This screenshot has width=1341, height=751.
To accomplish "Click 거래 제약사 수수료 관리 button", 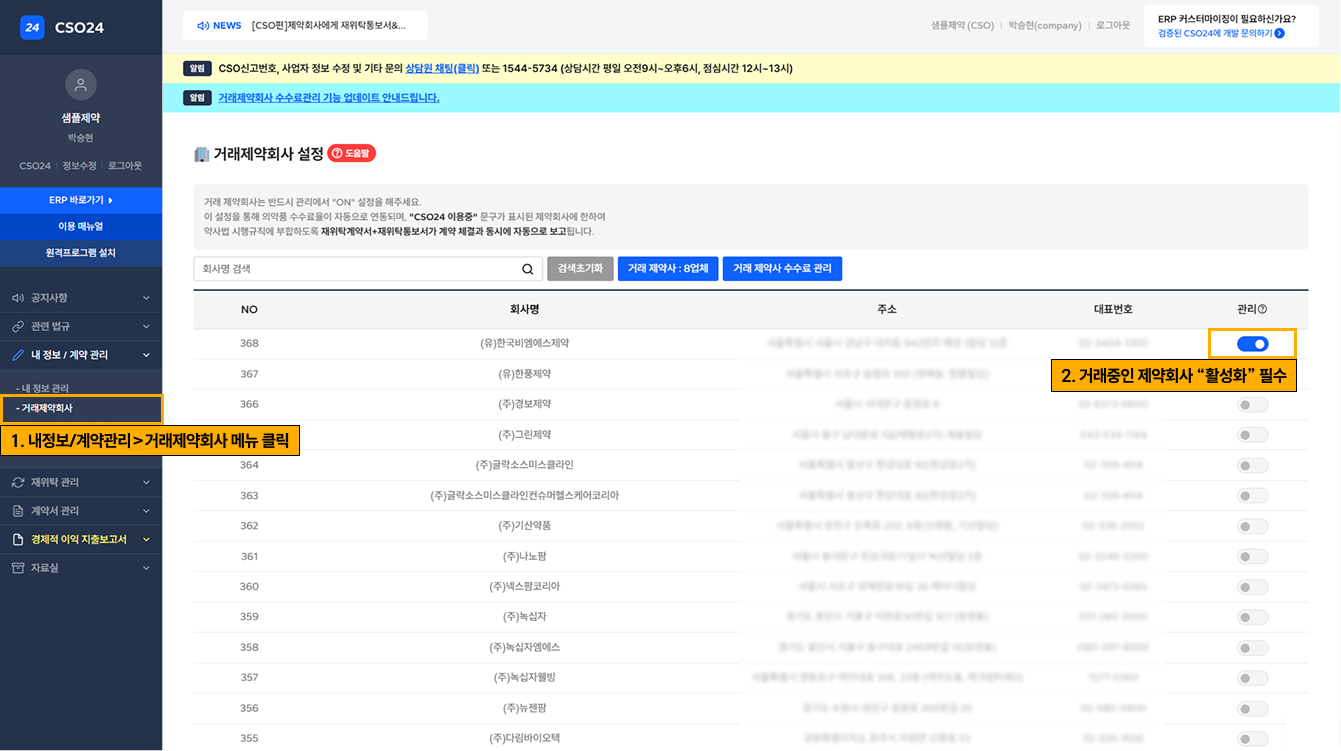I will click(782, 269).
